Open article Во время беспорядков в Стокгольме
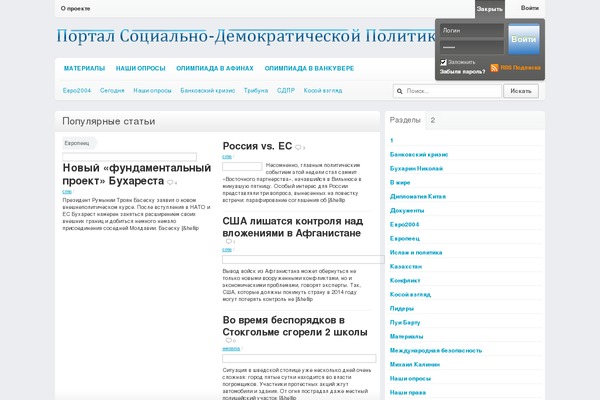This screenshot has width=600, height=400. point(295,326)
